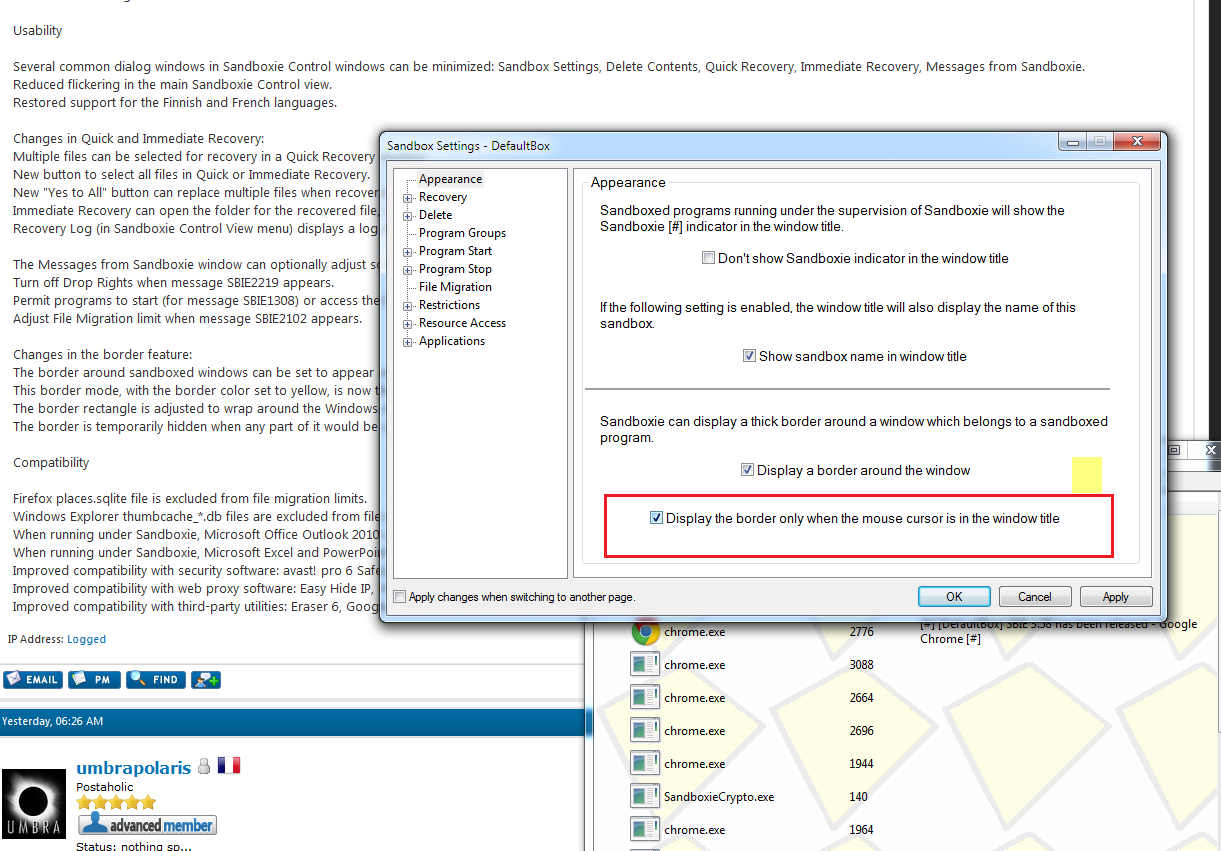Click the EMAIL button under the forum post
Image resolution: width=1221 pixels, height=851 pixels.
click(32, 679)
